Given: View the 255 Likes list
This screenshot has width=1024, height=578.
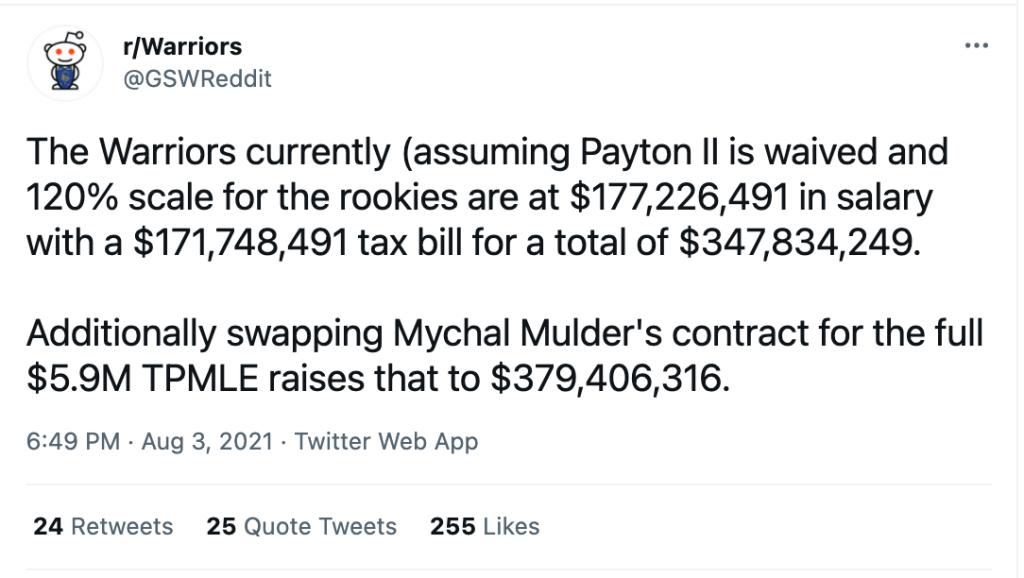Looking at the screenshot, I should tap(484, 526).
